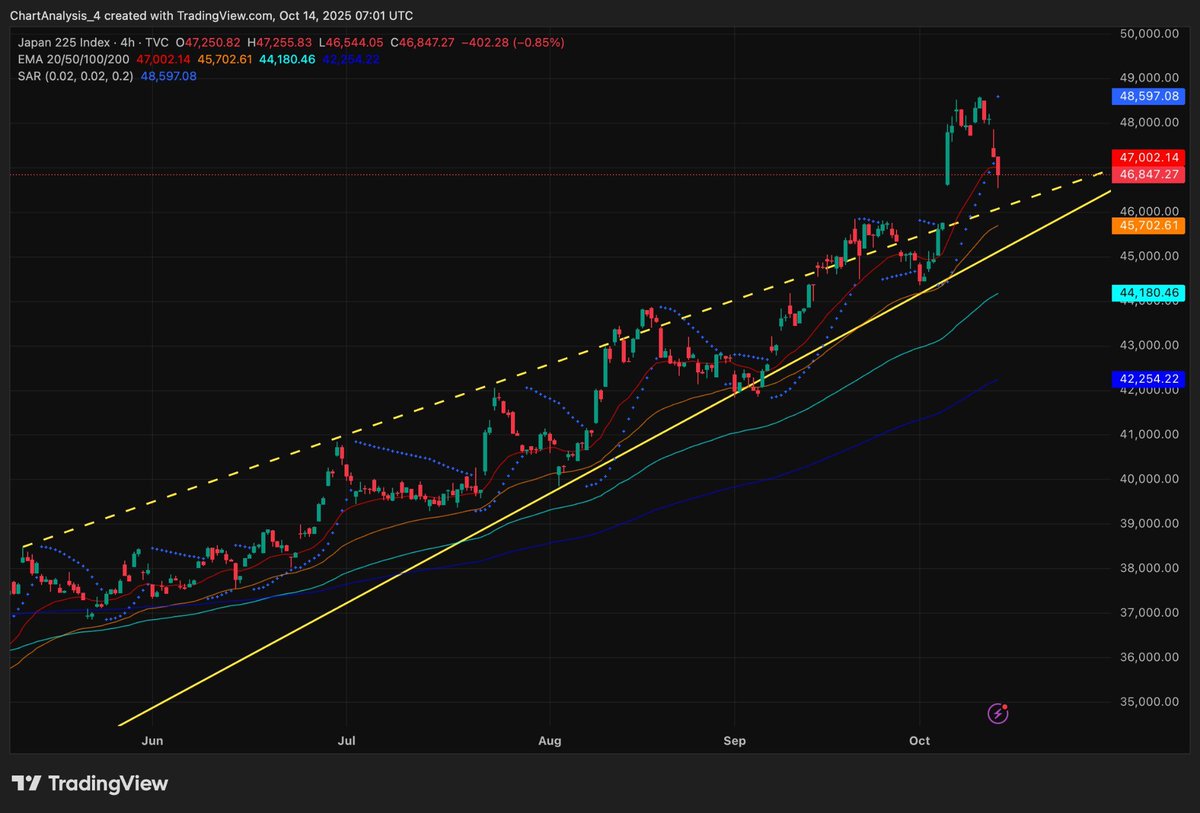Select the red 47,002.14 EMA 20 label
This screenshot has height=813, width=1200.
(x=1147, y=157)
